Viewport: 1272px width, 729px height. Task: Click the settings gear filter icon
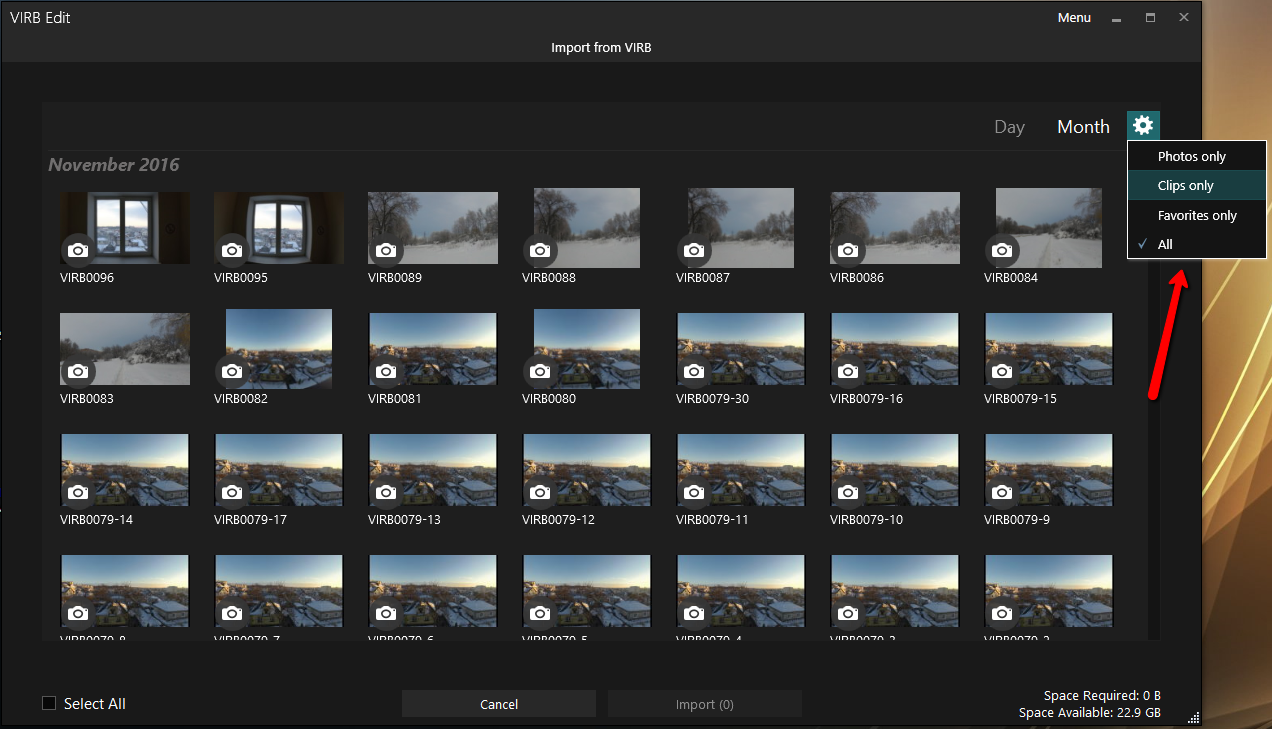click(1143, 126)
